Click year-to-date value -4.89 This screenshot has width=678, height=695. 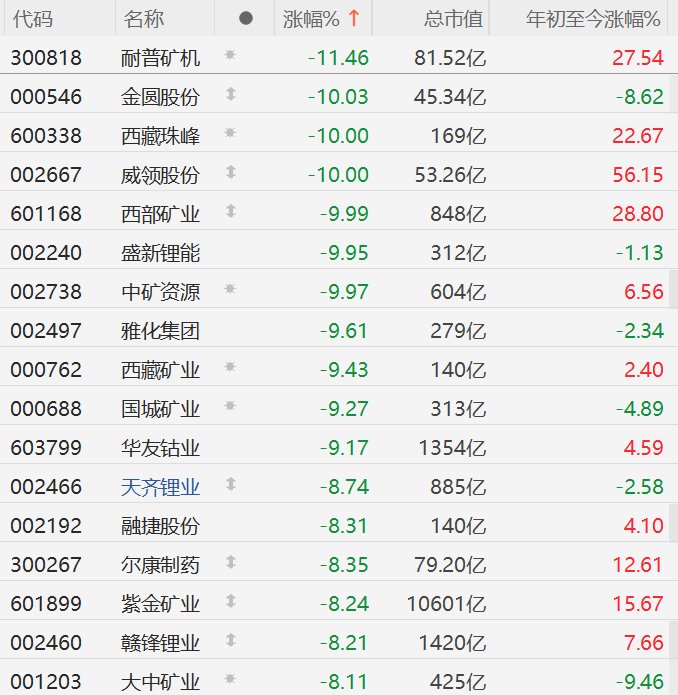(640, 409)
